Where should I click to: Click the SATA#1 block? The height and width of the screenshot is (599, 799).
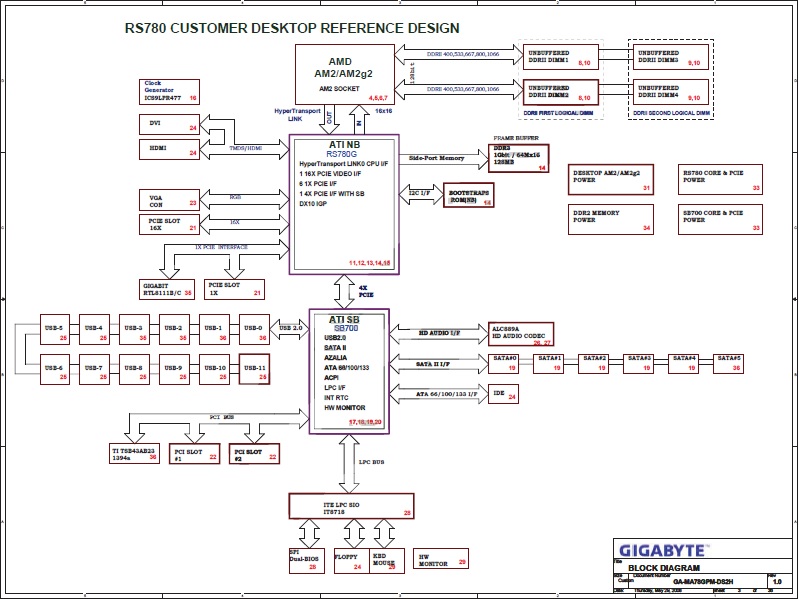548,364
